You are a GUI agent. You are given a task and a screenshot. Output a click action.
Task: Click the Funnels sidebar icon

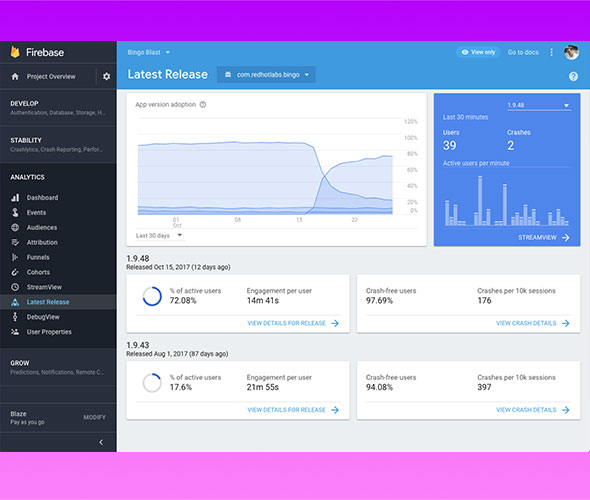coord(15,257)
